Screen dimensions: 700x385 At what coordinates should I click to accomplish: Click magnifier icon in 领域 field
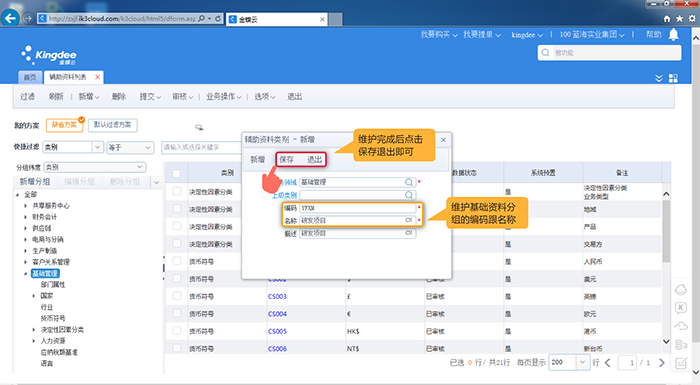pos(408,182)
